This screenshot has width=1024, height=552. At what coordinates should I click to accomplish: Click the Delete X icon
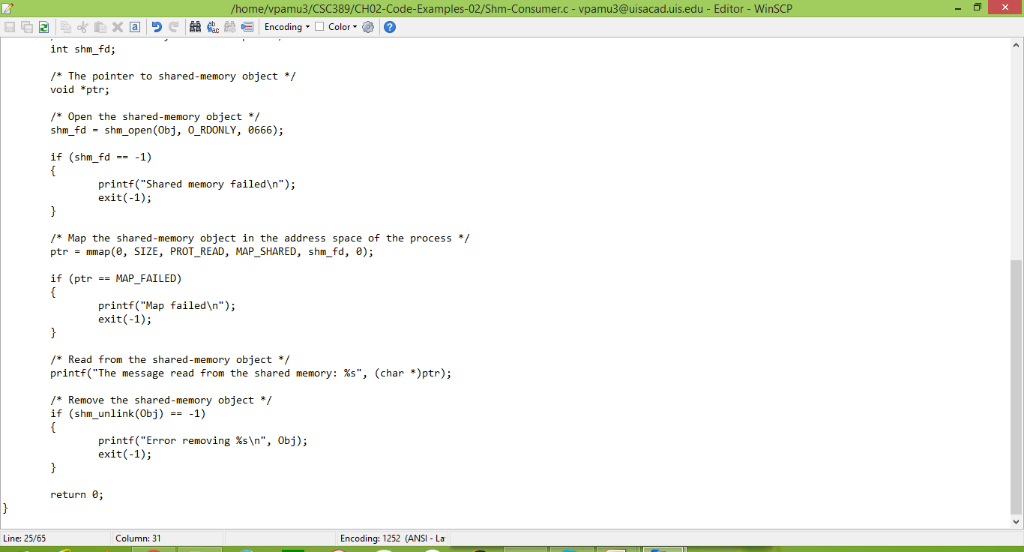(118, 27)
